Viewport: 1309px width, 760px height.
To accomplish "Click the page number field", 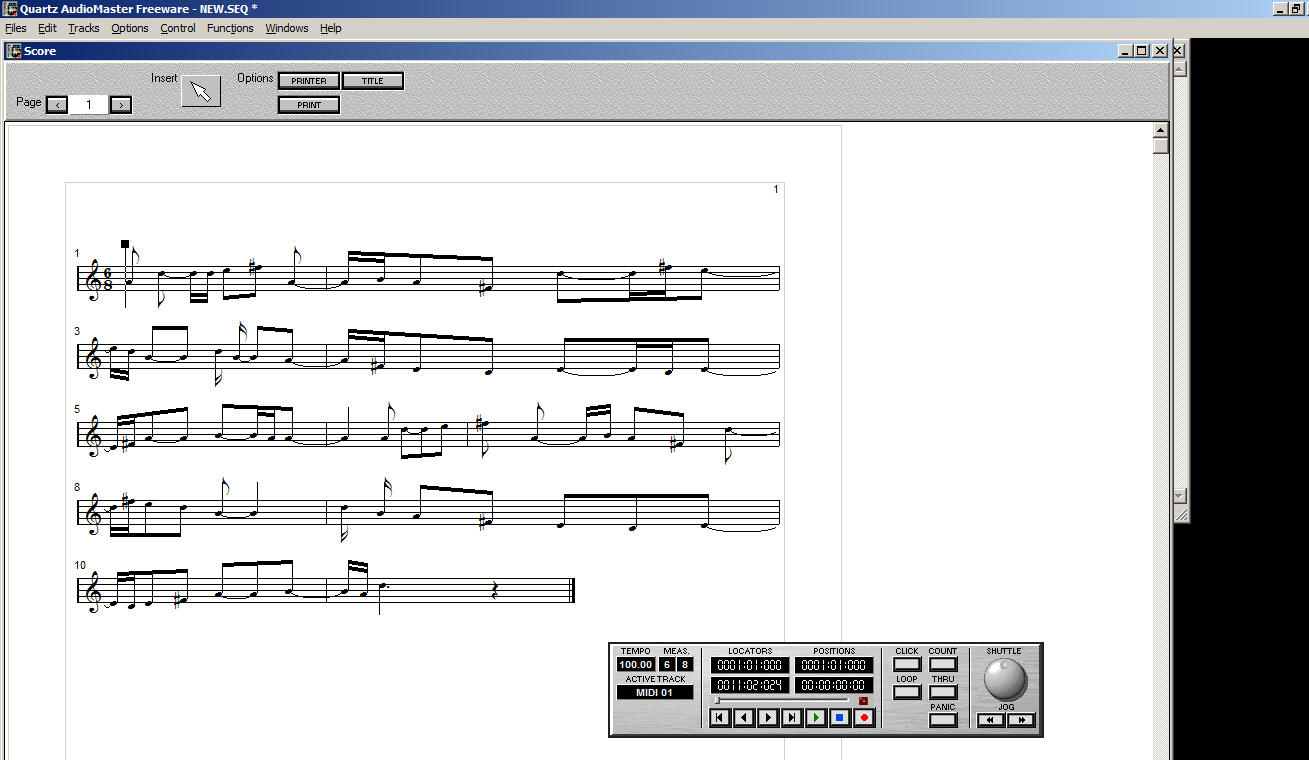I will (x=88, y=105).
